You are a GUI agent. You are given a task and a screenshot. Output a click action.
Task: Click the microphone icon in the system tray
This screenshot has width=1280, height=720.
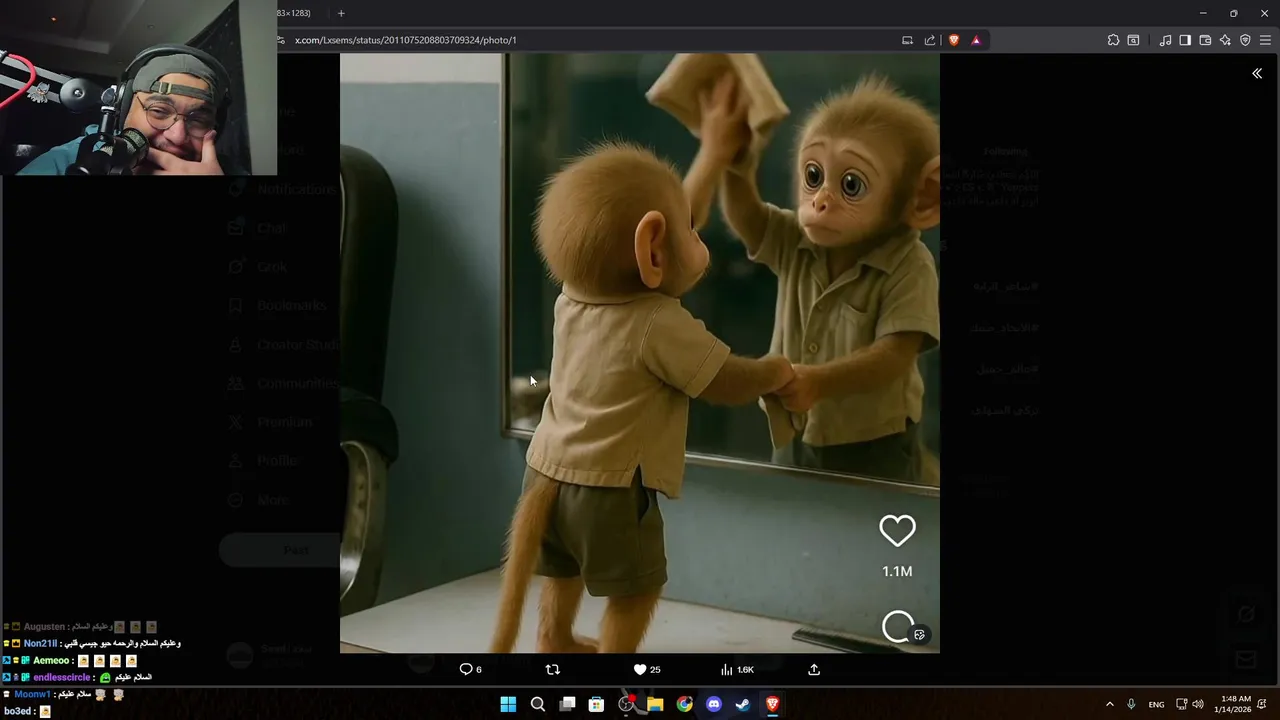tap(1131, 704)
